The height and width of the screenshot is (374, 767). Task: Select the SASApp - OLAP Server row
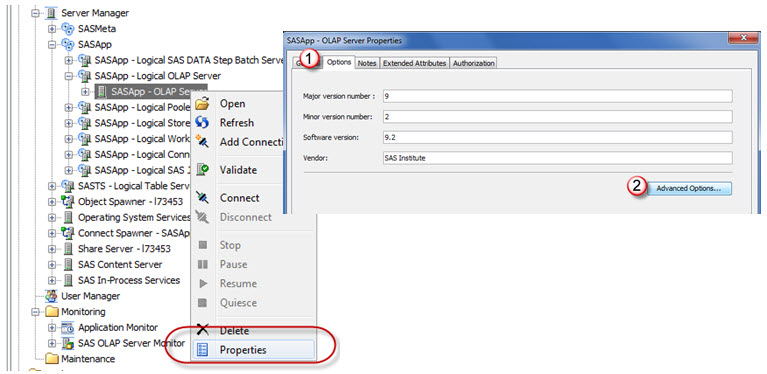pyautogui.click(x=151, y=91)
